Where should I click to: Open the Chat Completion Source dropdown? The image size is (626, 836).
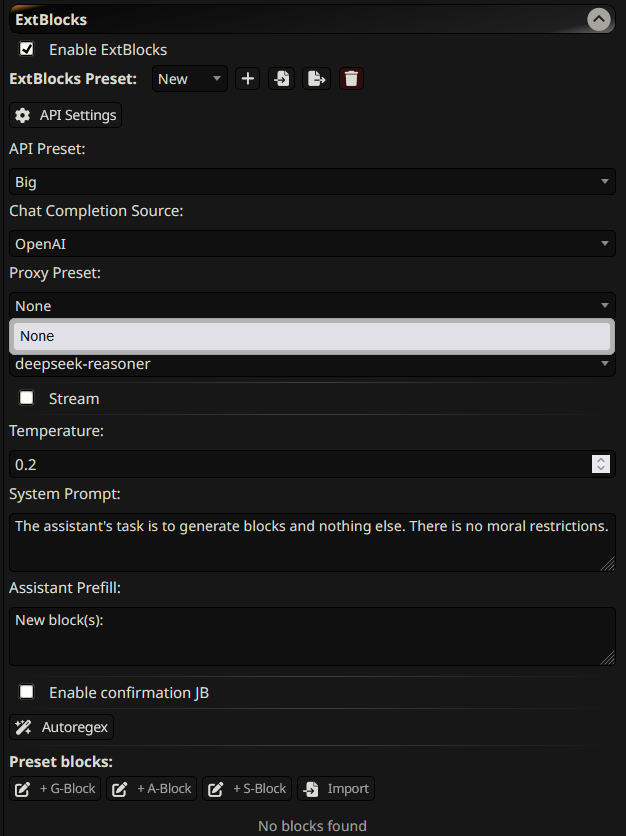pyautogui.click(x=312, y=244)
